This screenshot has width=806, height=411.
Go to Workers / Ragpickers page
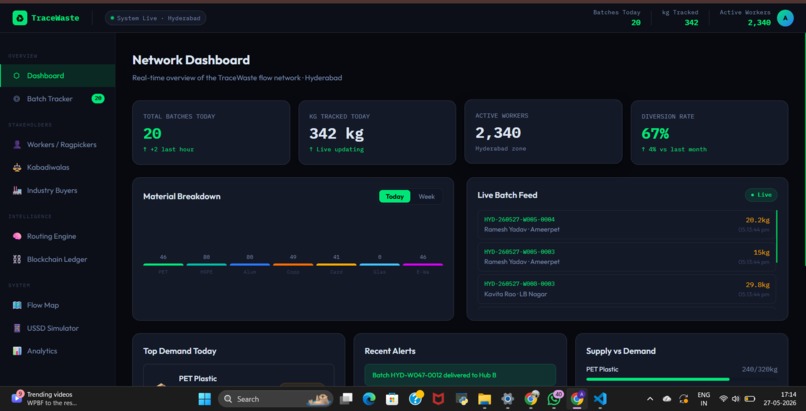click(58, 144)
